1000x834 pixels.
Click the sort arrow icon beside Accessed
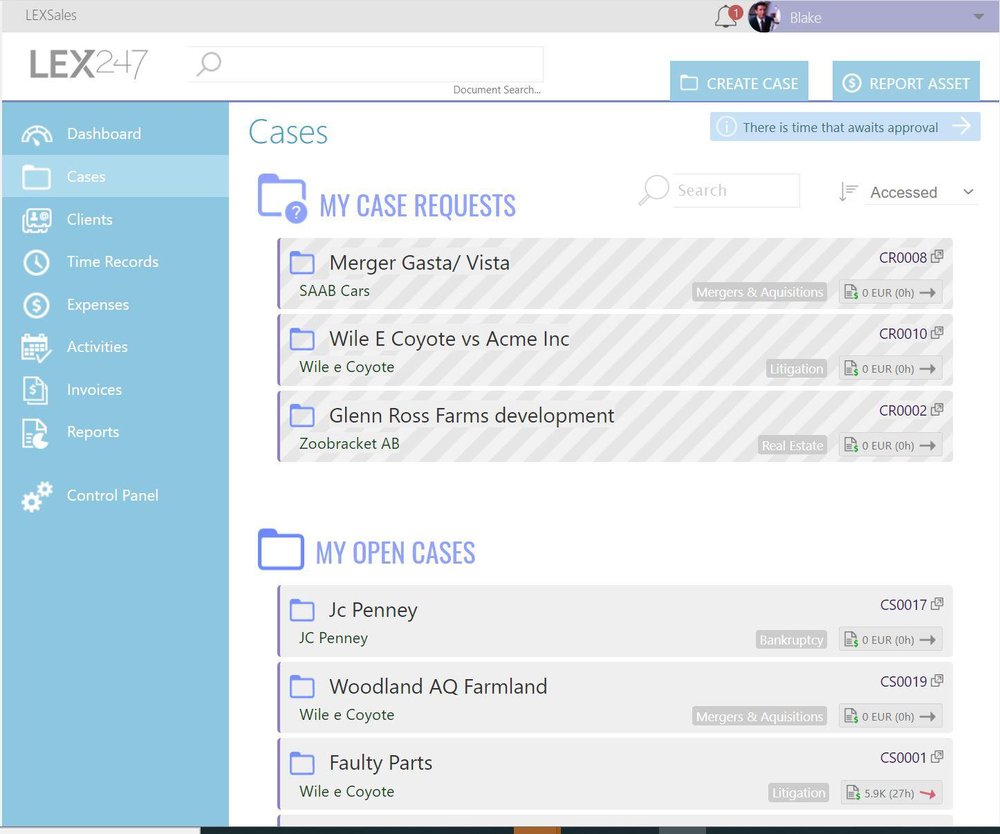pos(849,191)
